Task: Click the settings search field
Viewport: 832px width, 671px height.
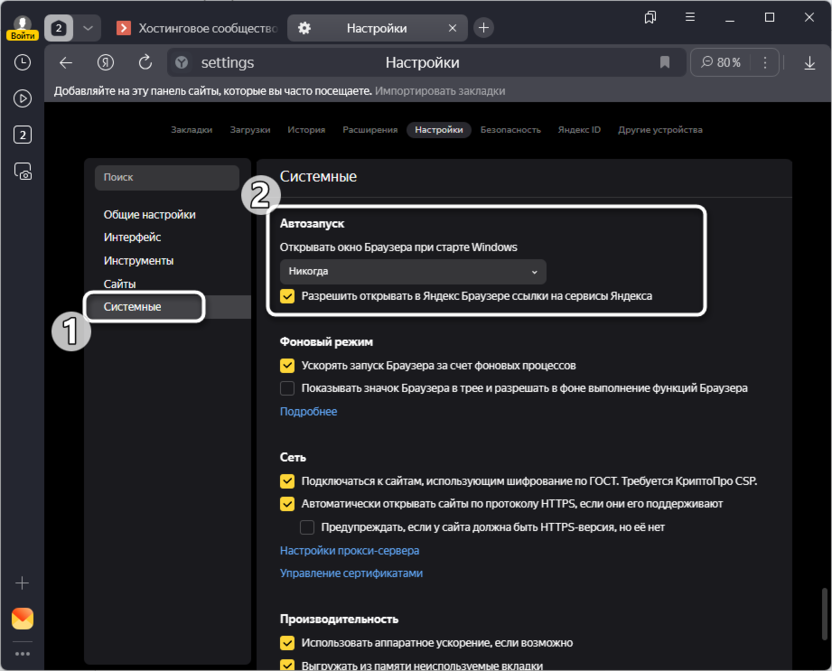Action: click(x=166, y=177)
